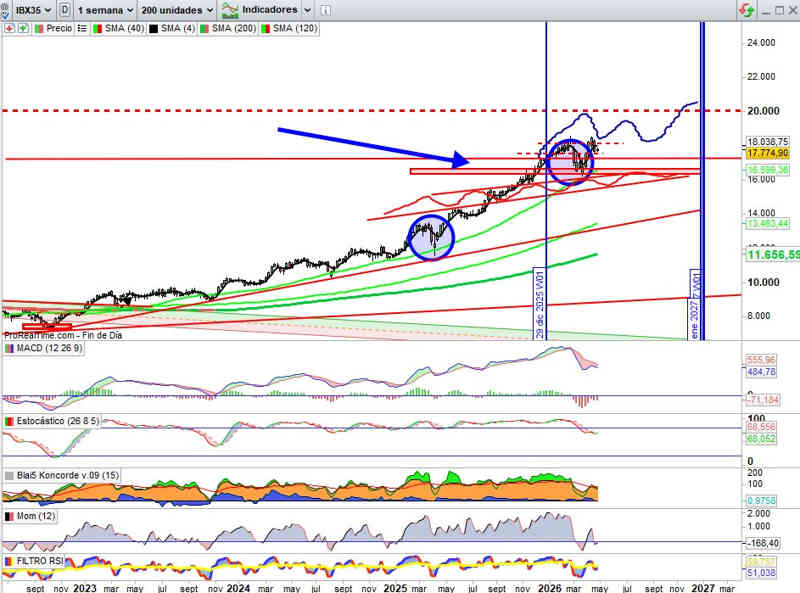Viewport: 800px width, 593px height.
Task: Click the SMA (4) black color swatch
Action: click(154, 28)
